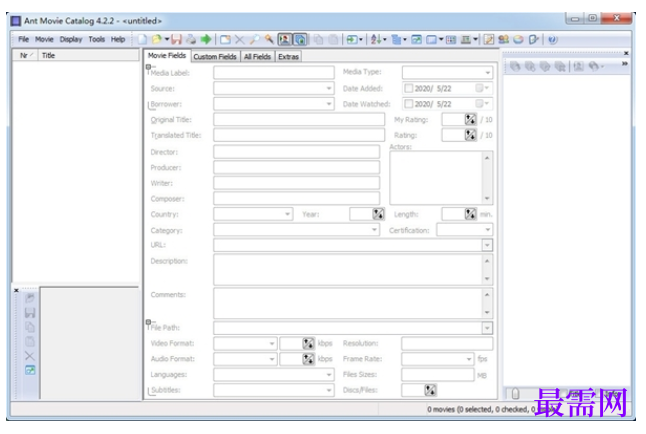Check the Date Watched checkbox

coord(409,104)
